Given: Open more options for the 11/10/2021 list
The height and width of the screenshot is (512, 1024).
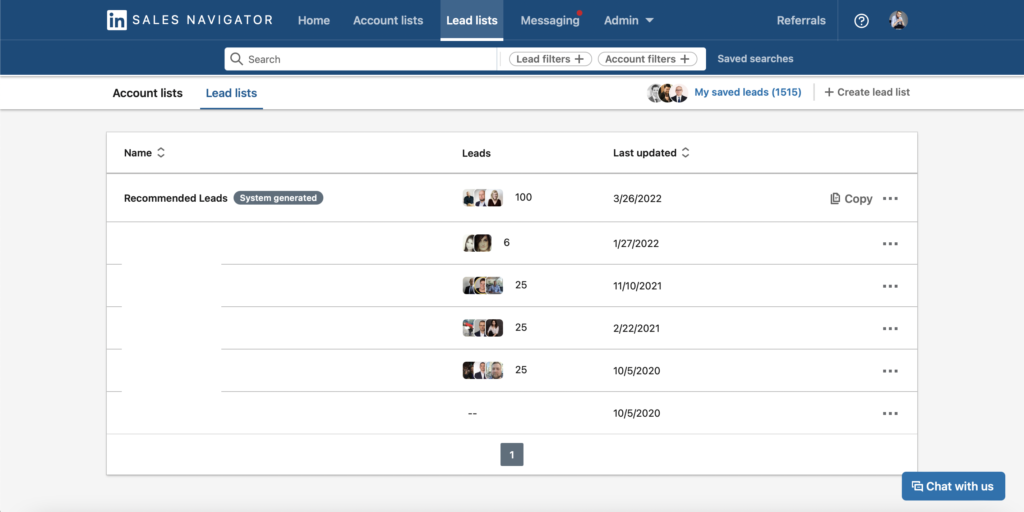Looking at the screenshot, I should (890, 286).
